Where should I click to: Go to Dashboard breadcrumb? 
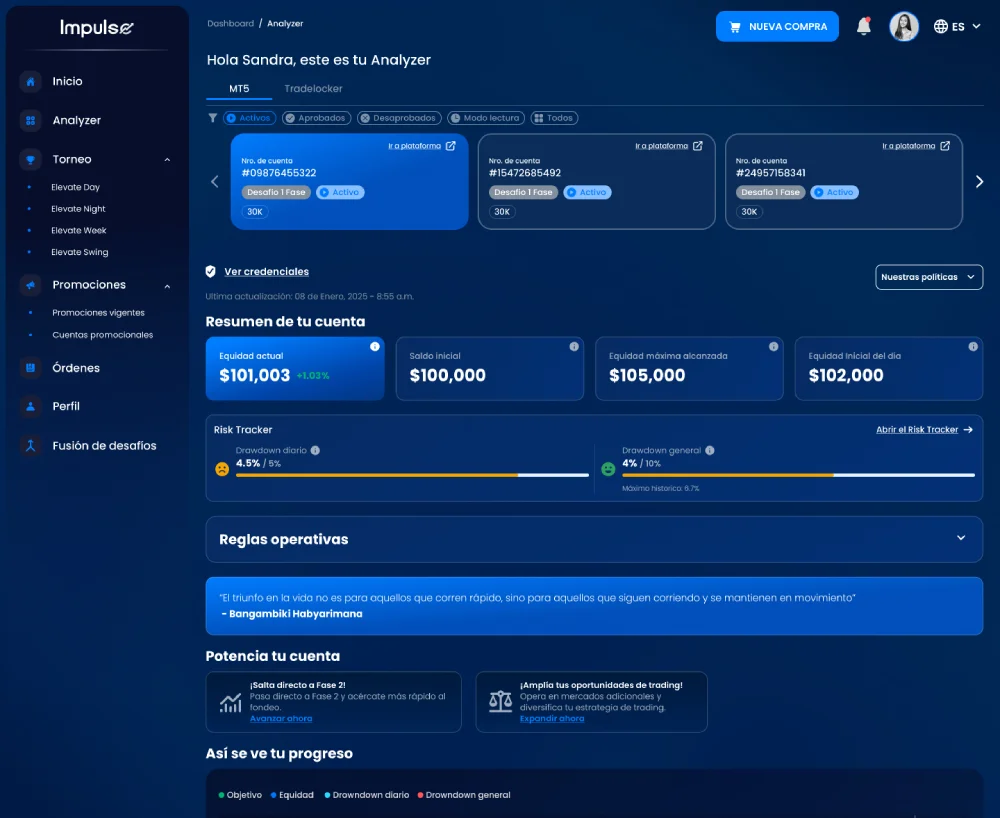(x=230, y=24)
